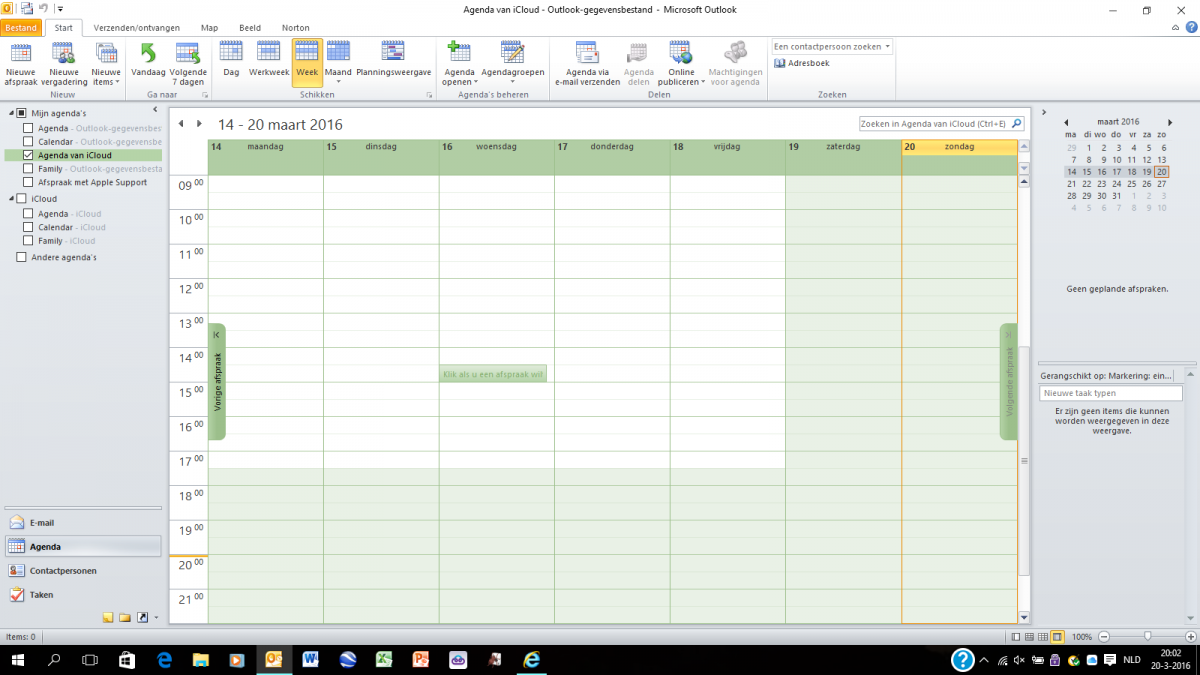The width and height of the screenshot is (1200, 675).
Task: Open the Nieuwe items dropdown
Action: point(106,62)
